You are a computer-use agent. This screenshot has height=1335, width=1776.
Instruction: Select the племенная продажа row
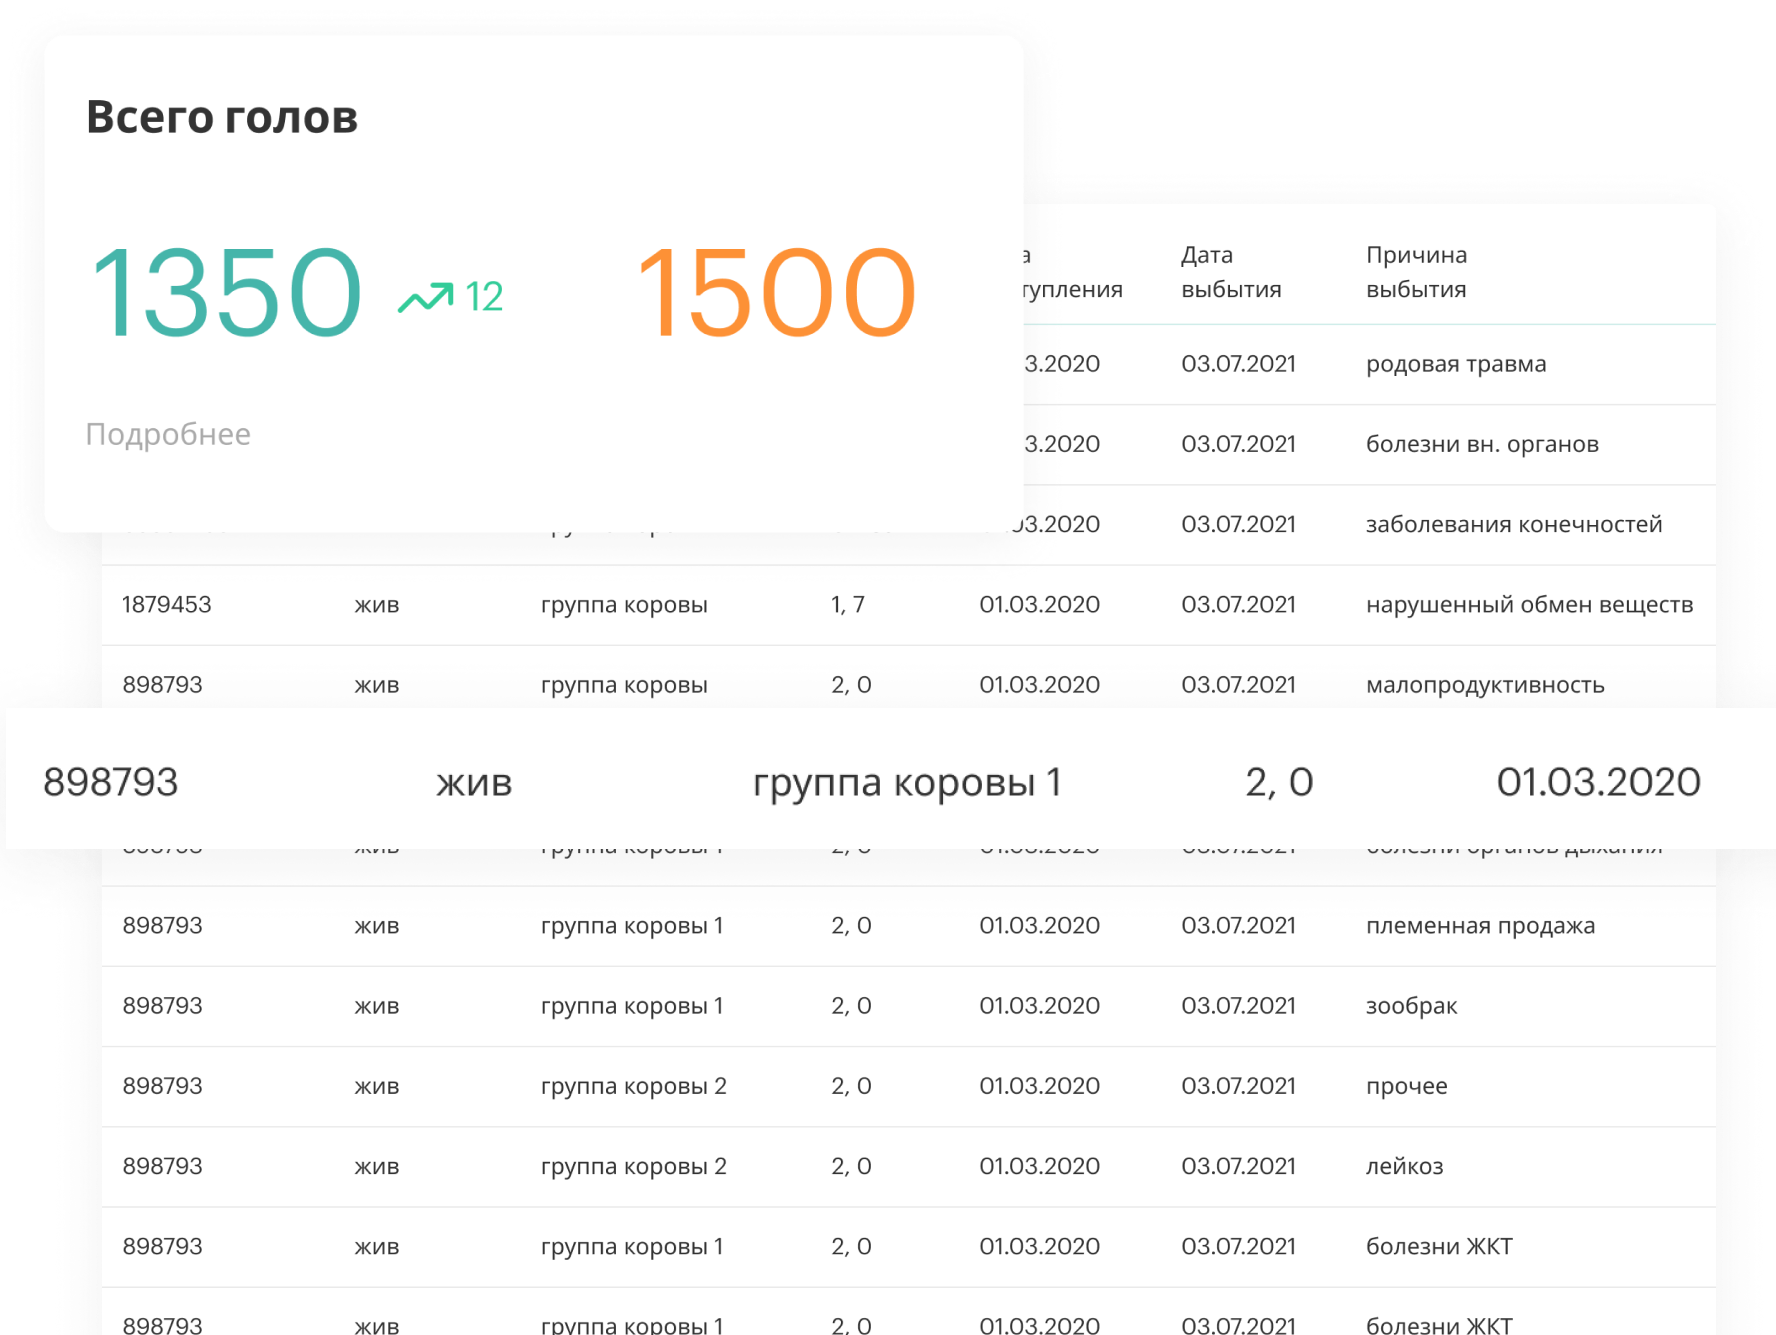coord(1480,926)
